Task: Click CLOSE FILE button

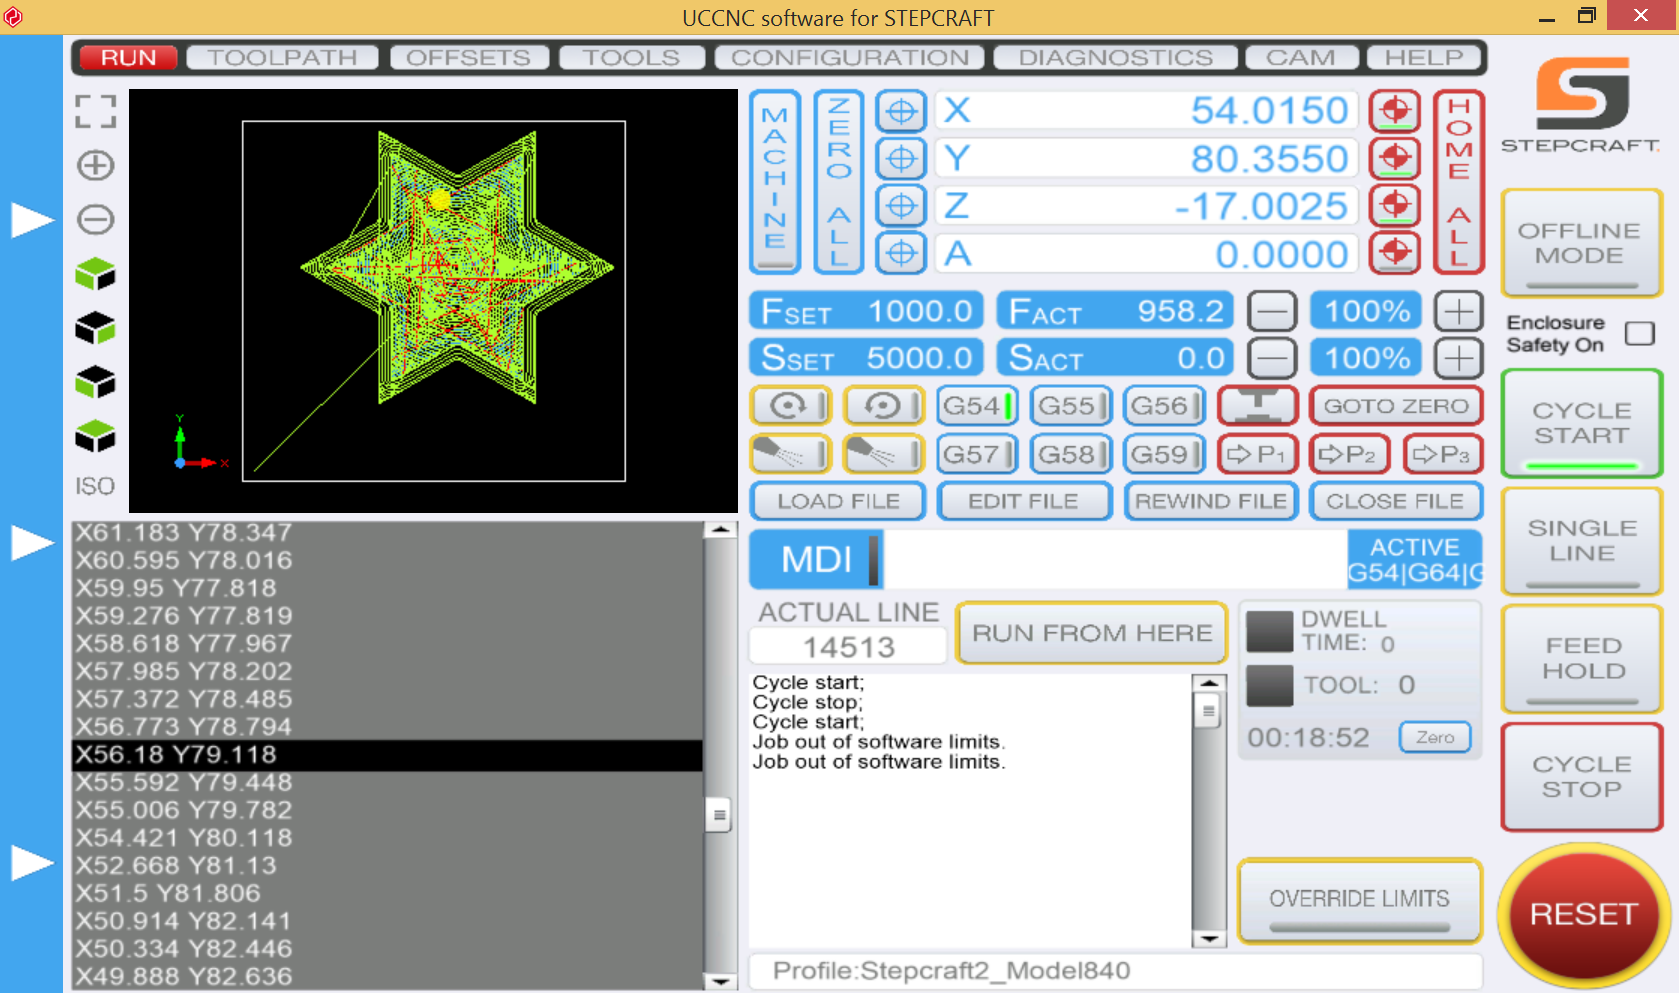Action: coord(1396,501)
